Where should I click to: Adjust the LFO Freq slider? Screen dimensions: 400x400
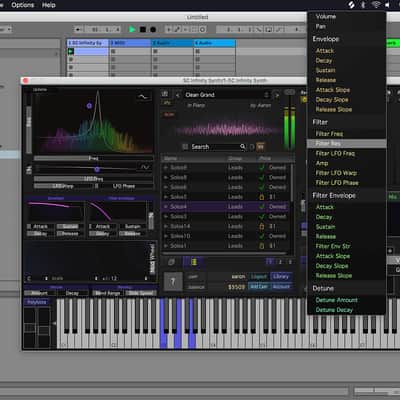(94, 179)
